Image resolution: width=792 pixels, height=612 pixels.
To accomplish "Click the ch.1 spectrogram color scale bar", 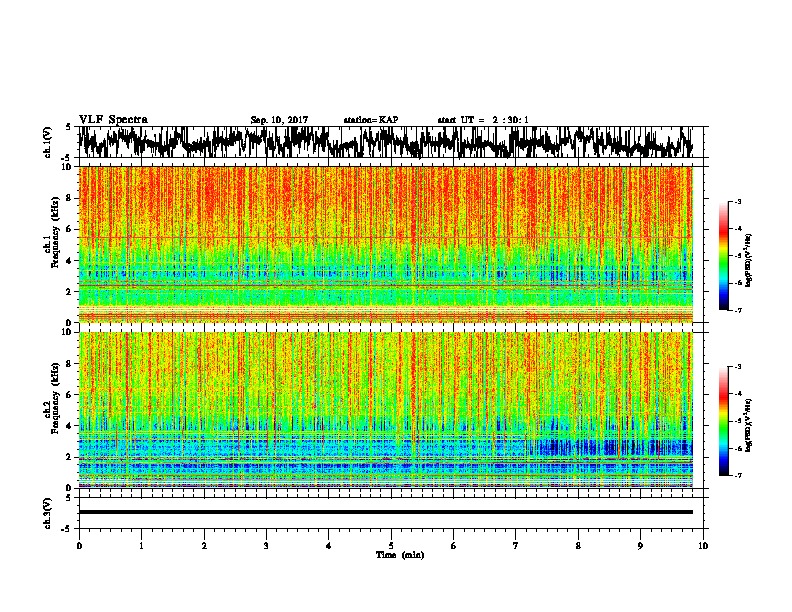I will coord(723,256).
